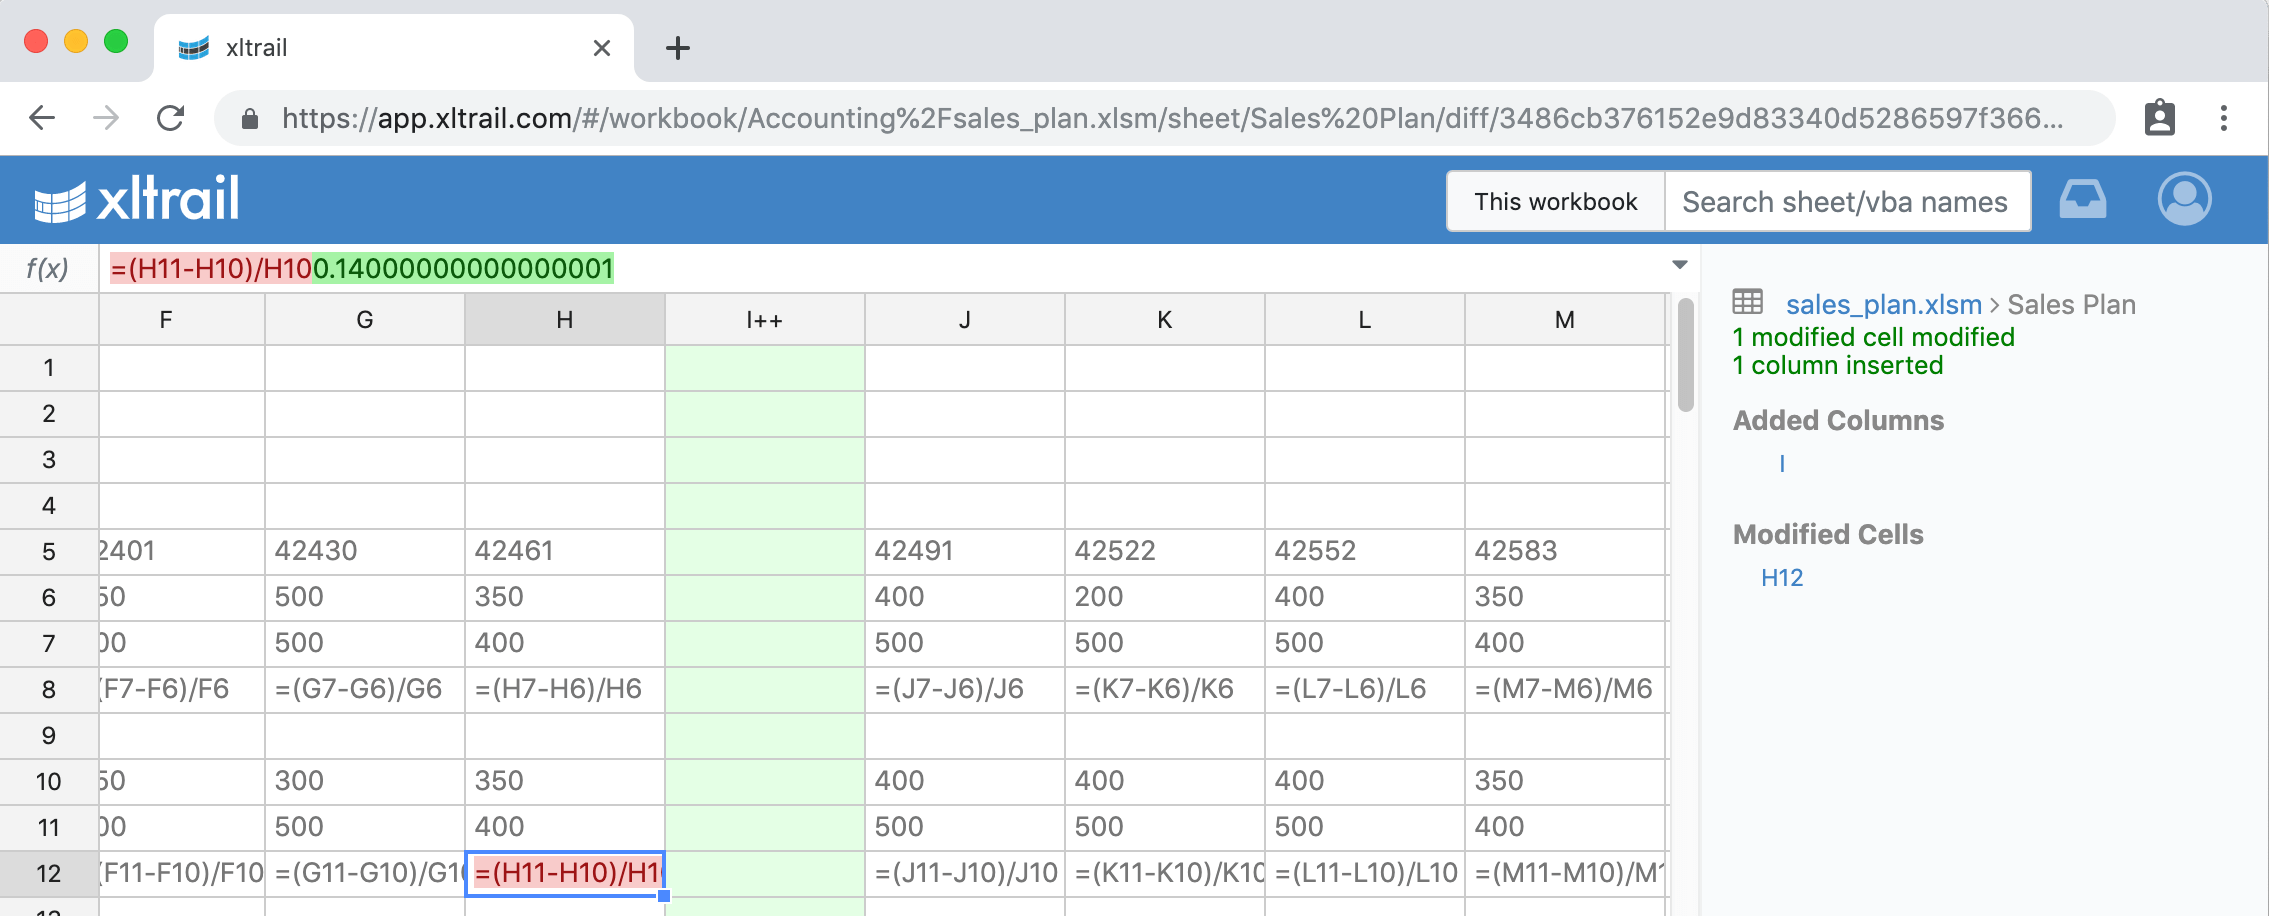Open the sales_plan.xlsm breadcrumb link

[x=1883, y=304]
